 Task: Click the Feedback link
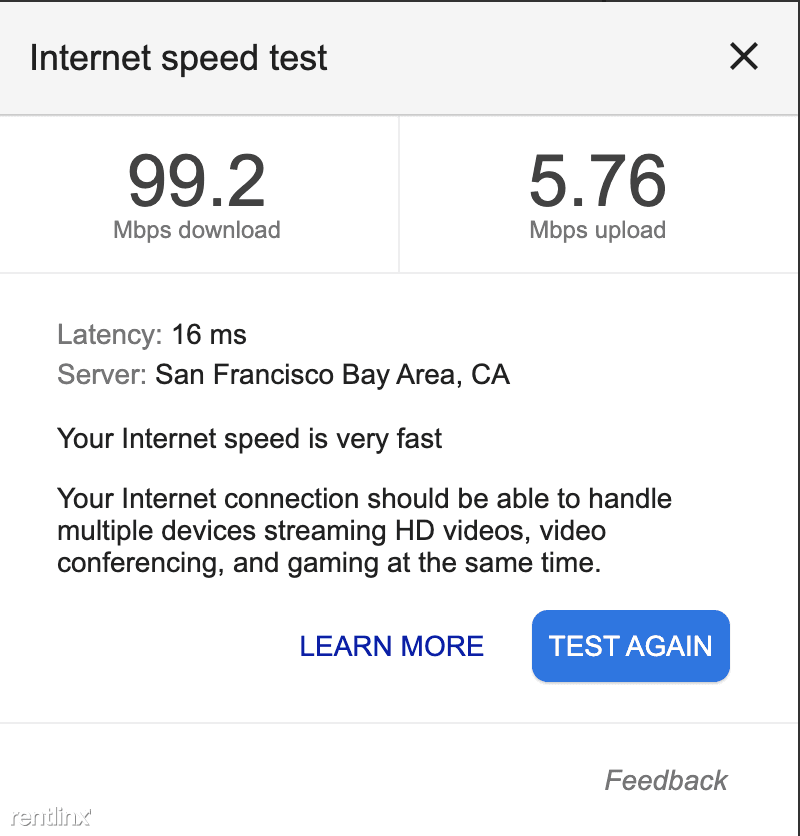(x=666, y=780)
